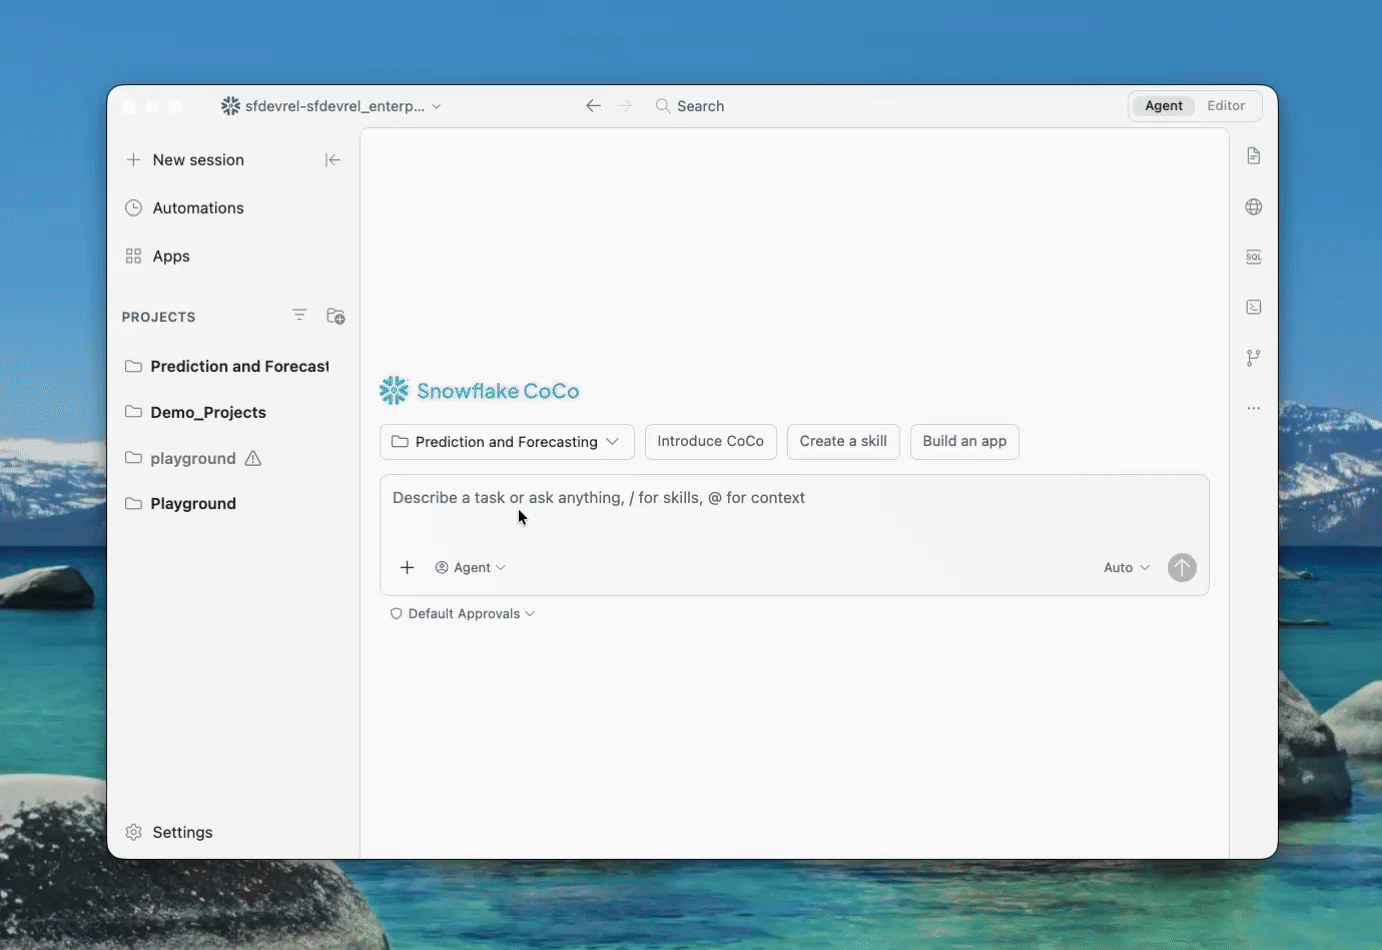Open the git branch source control icon
This screenshot has height=950, width=1382.
point(1254,358)
